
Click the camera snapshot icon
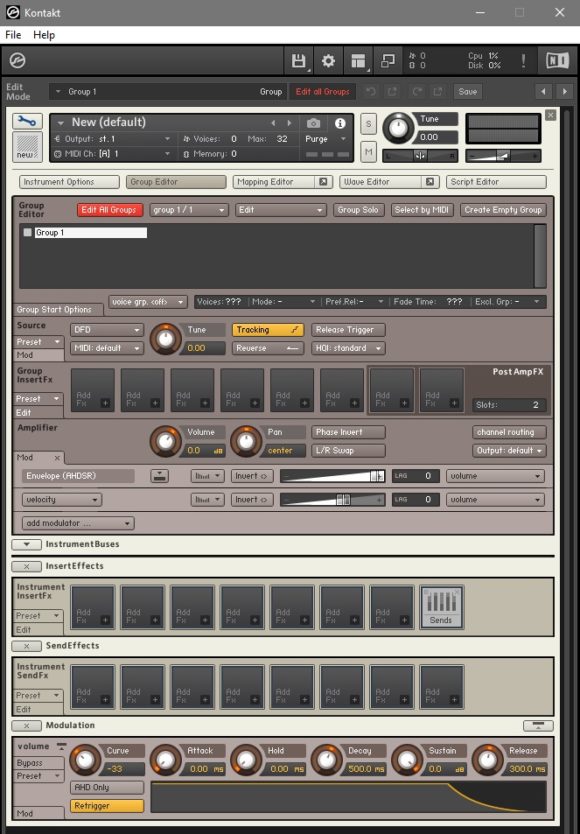(313, 123)
